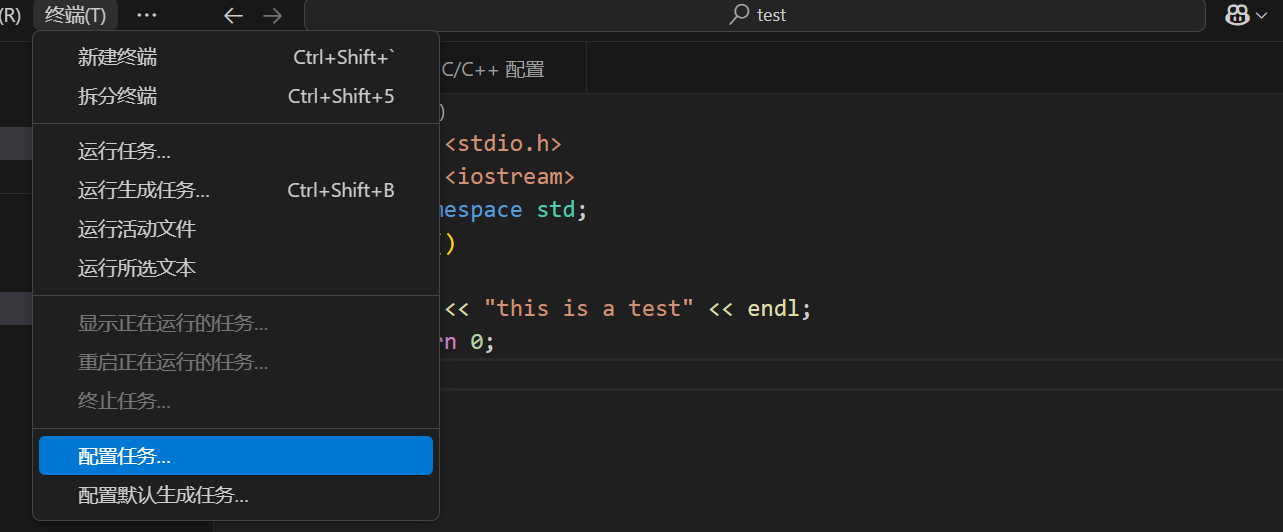Image resolution: width=1283 pixels, height=532 pixels.
Task: Switch to the C/C++ 配置 tab
Action: [x=493, y=70]
